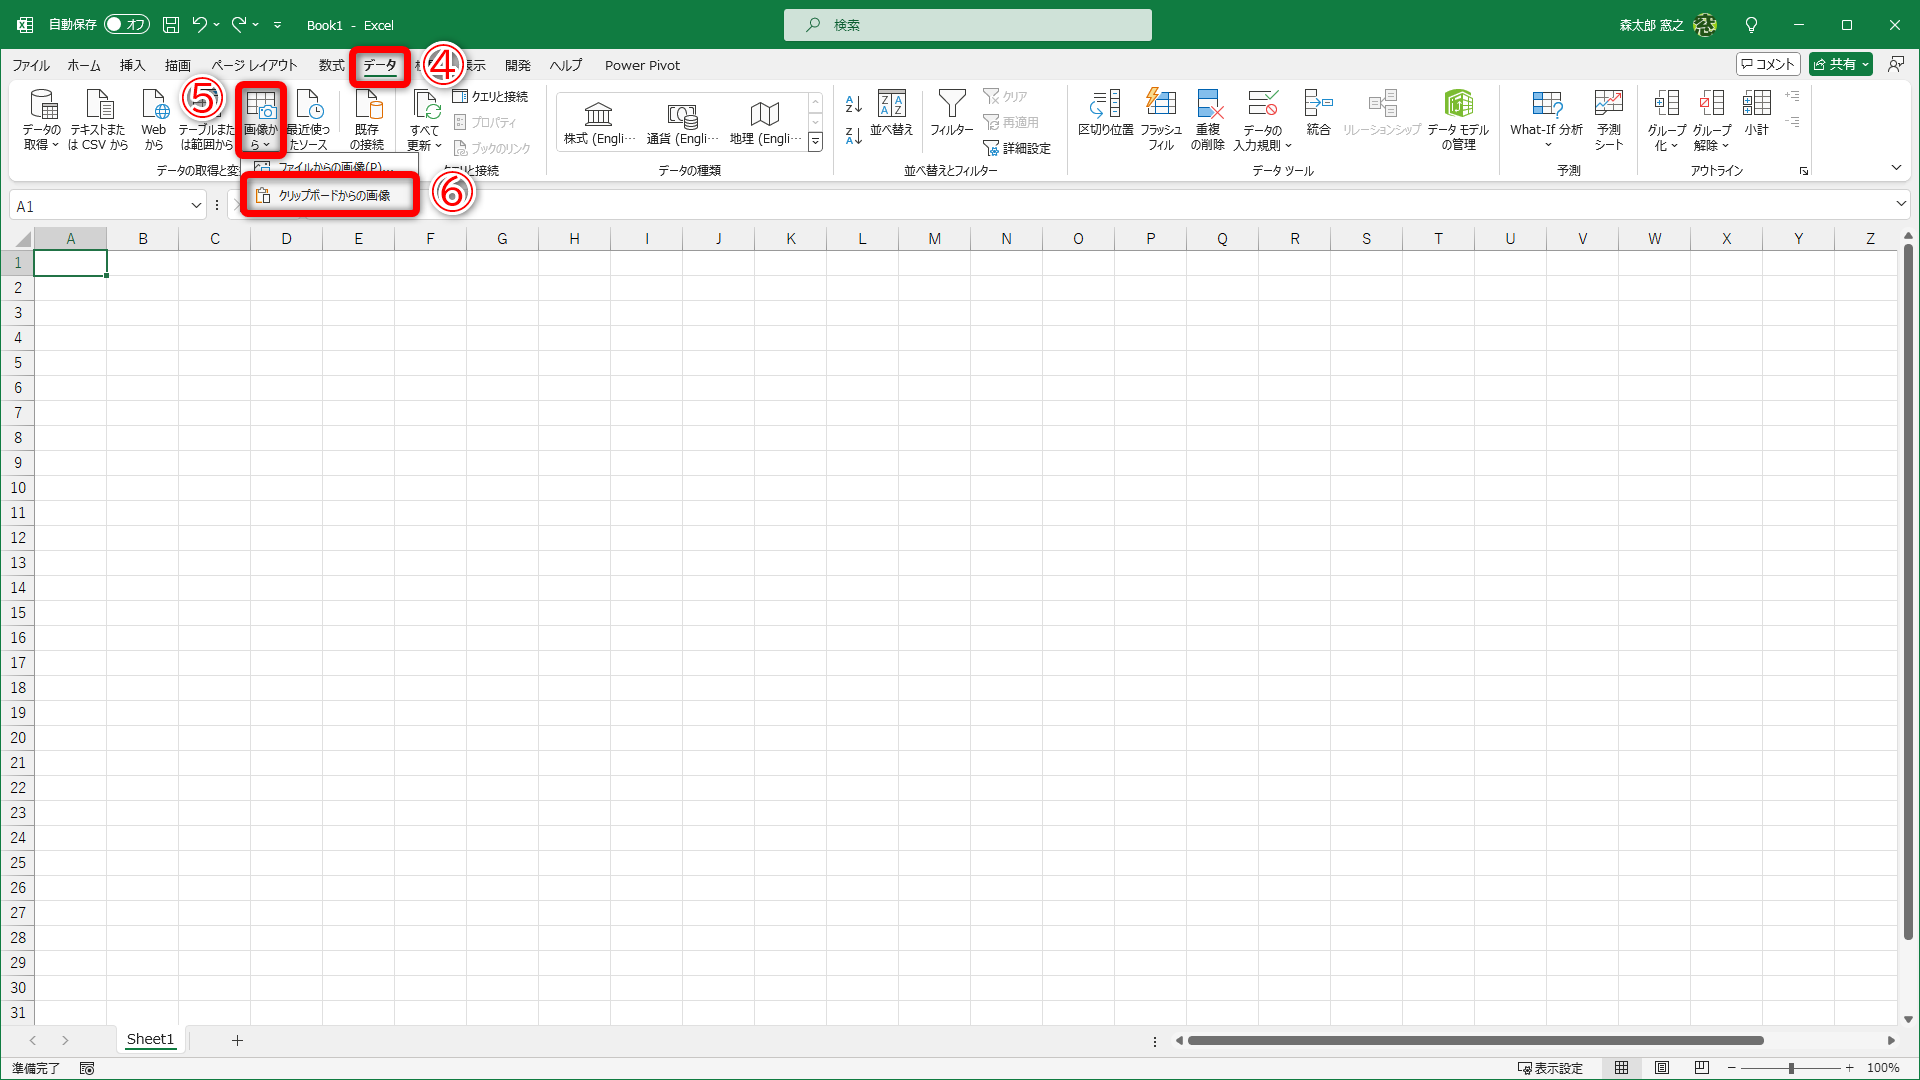Adjust the zoom level slider
This screenshot has height=1080, width=1920.
[1790, 1068]
